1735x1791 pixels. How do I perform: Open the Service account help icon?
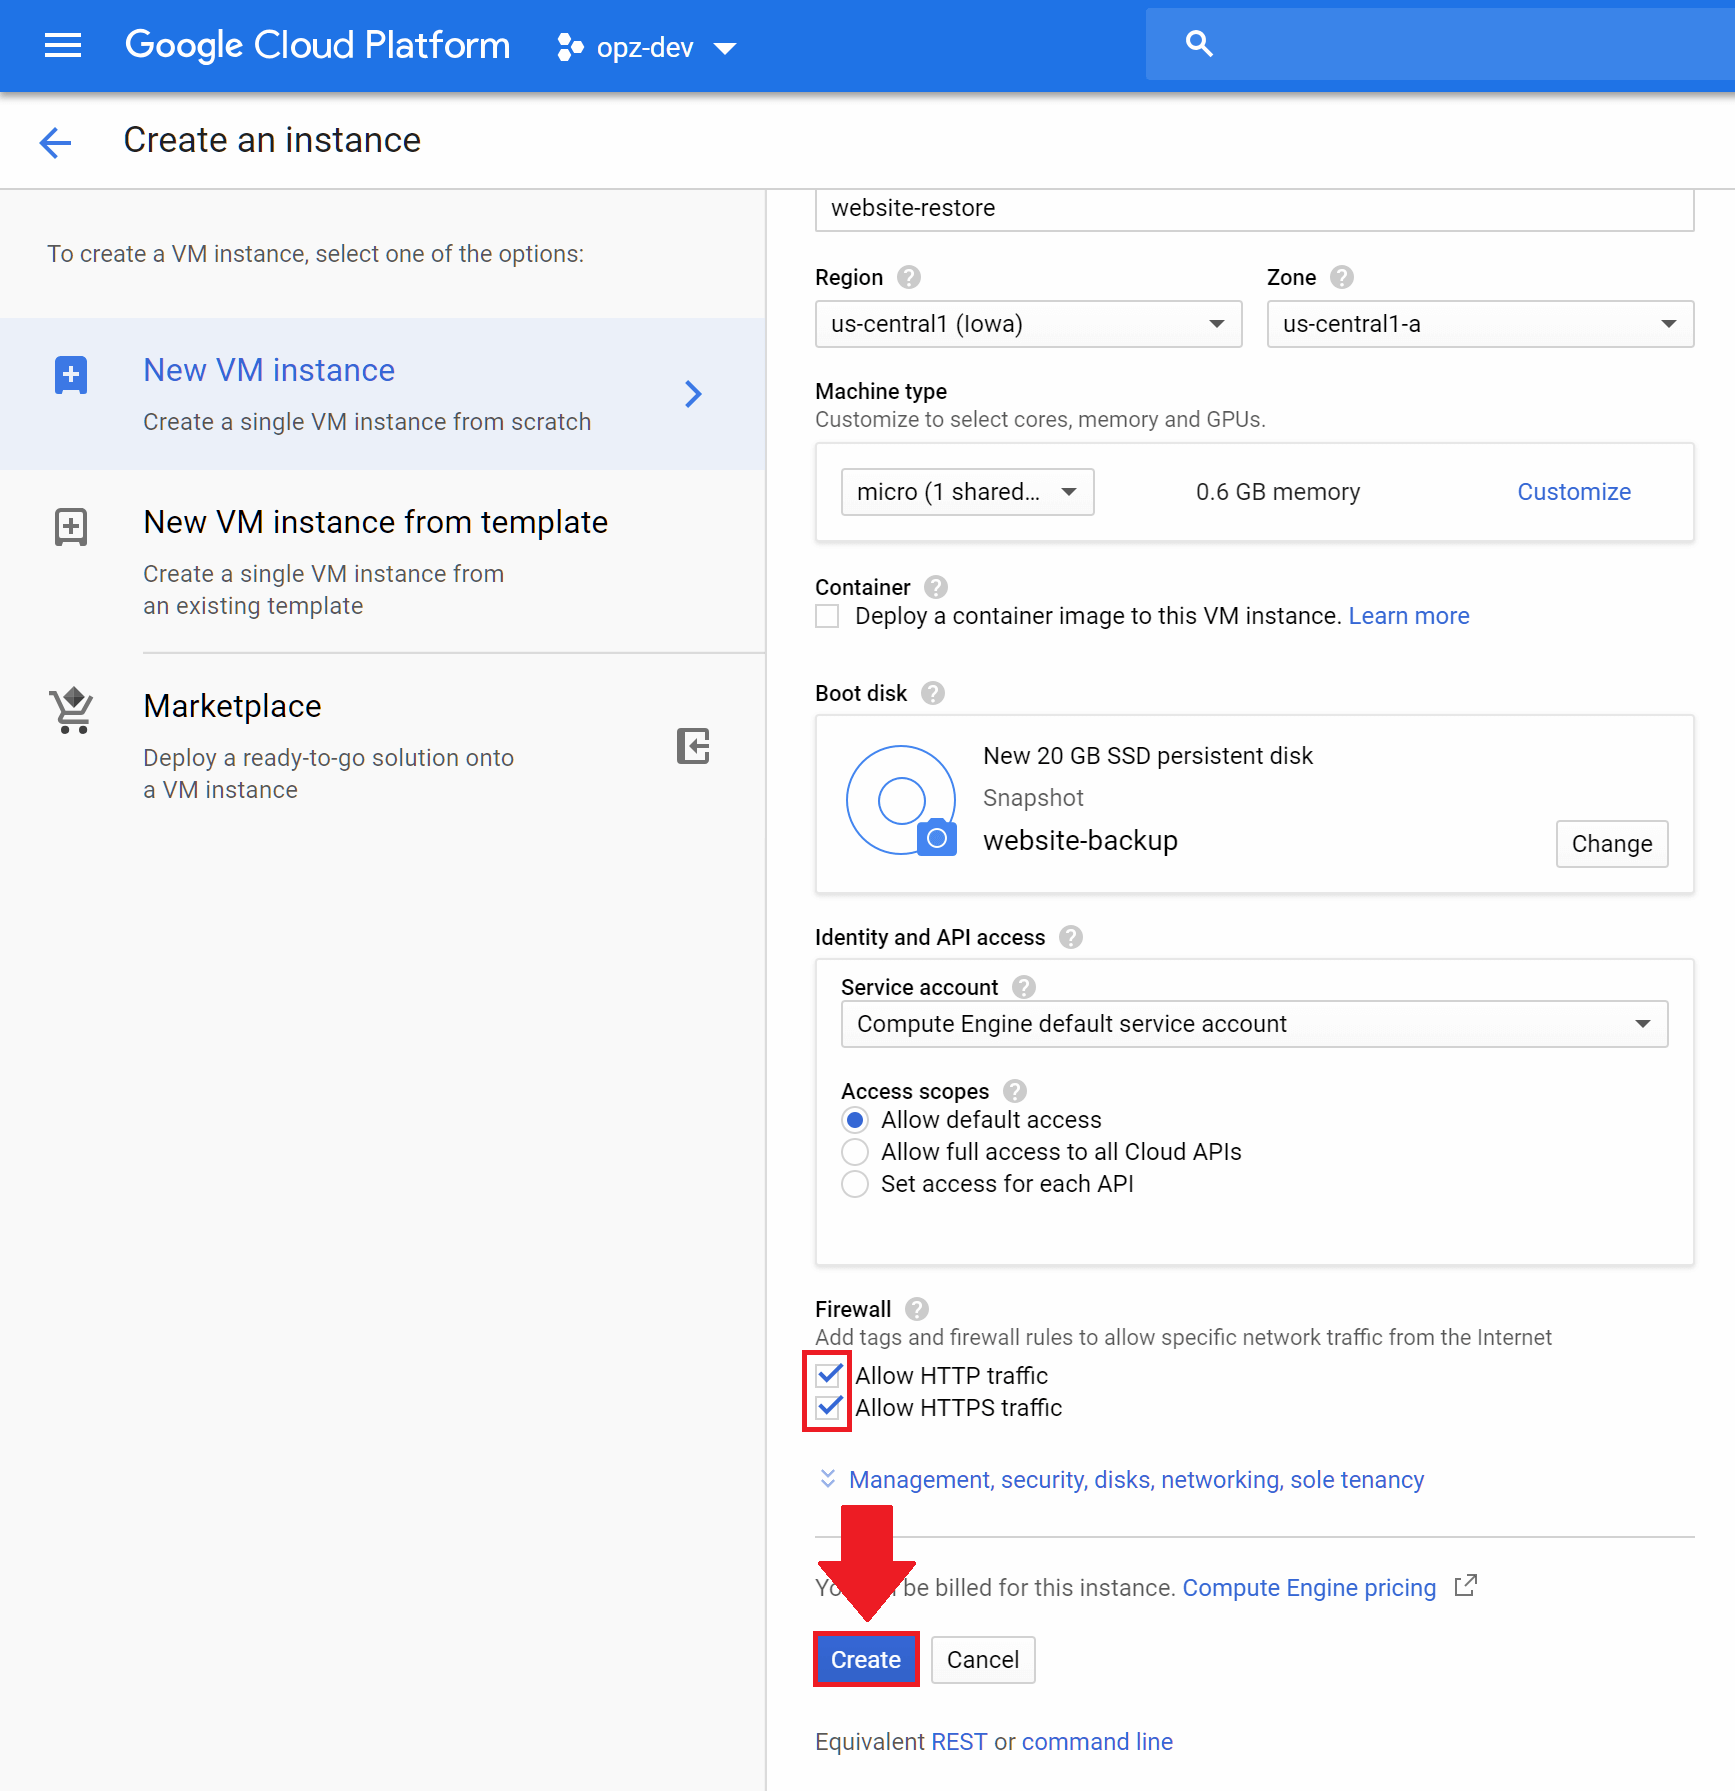[1024, 987]
